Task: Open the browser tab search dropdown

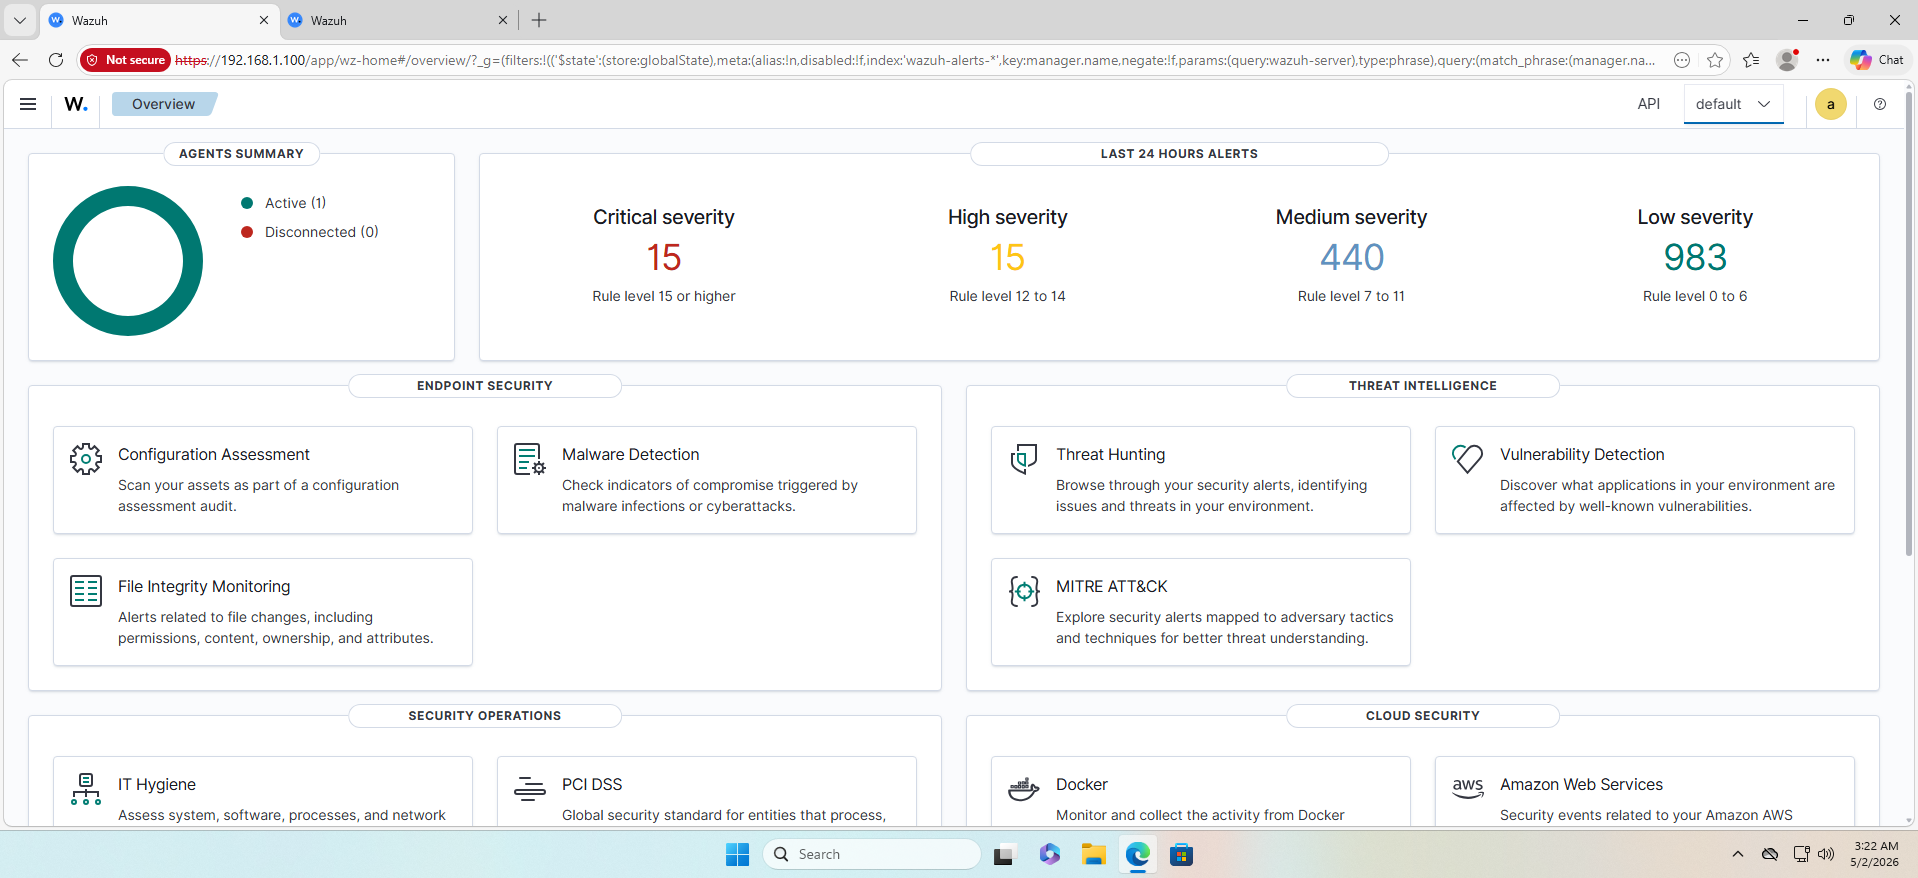Action: [x=20, y=20]
